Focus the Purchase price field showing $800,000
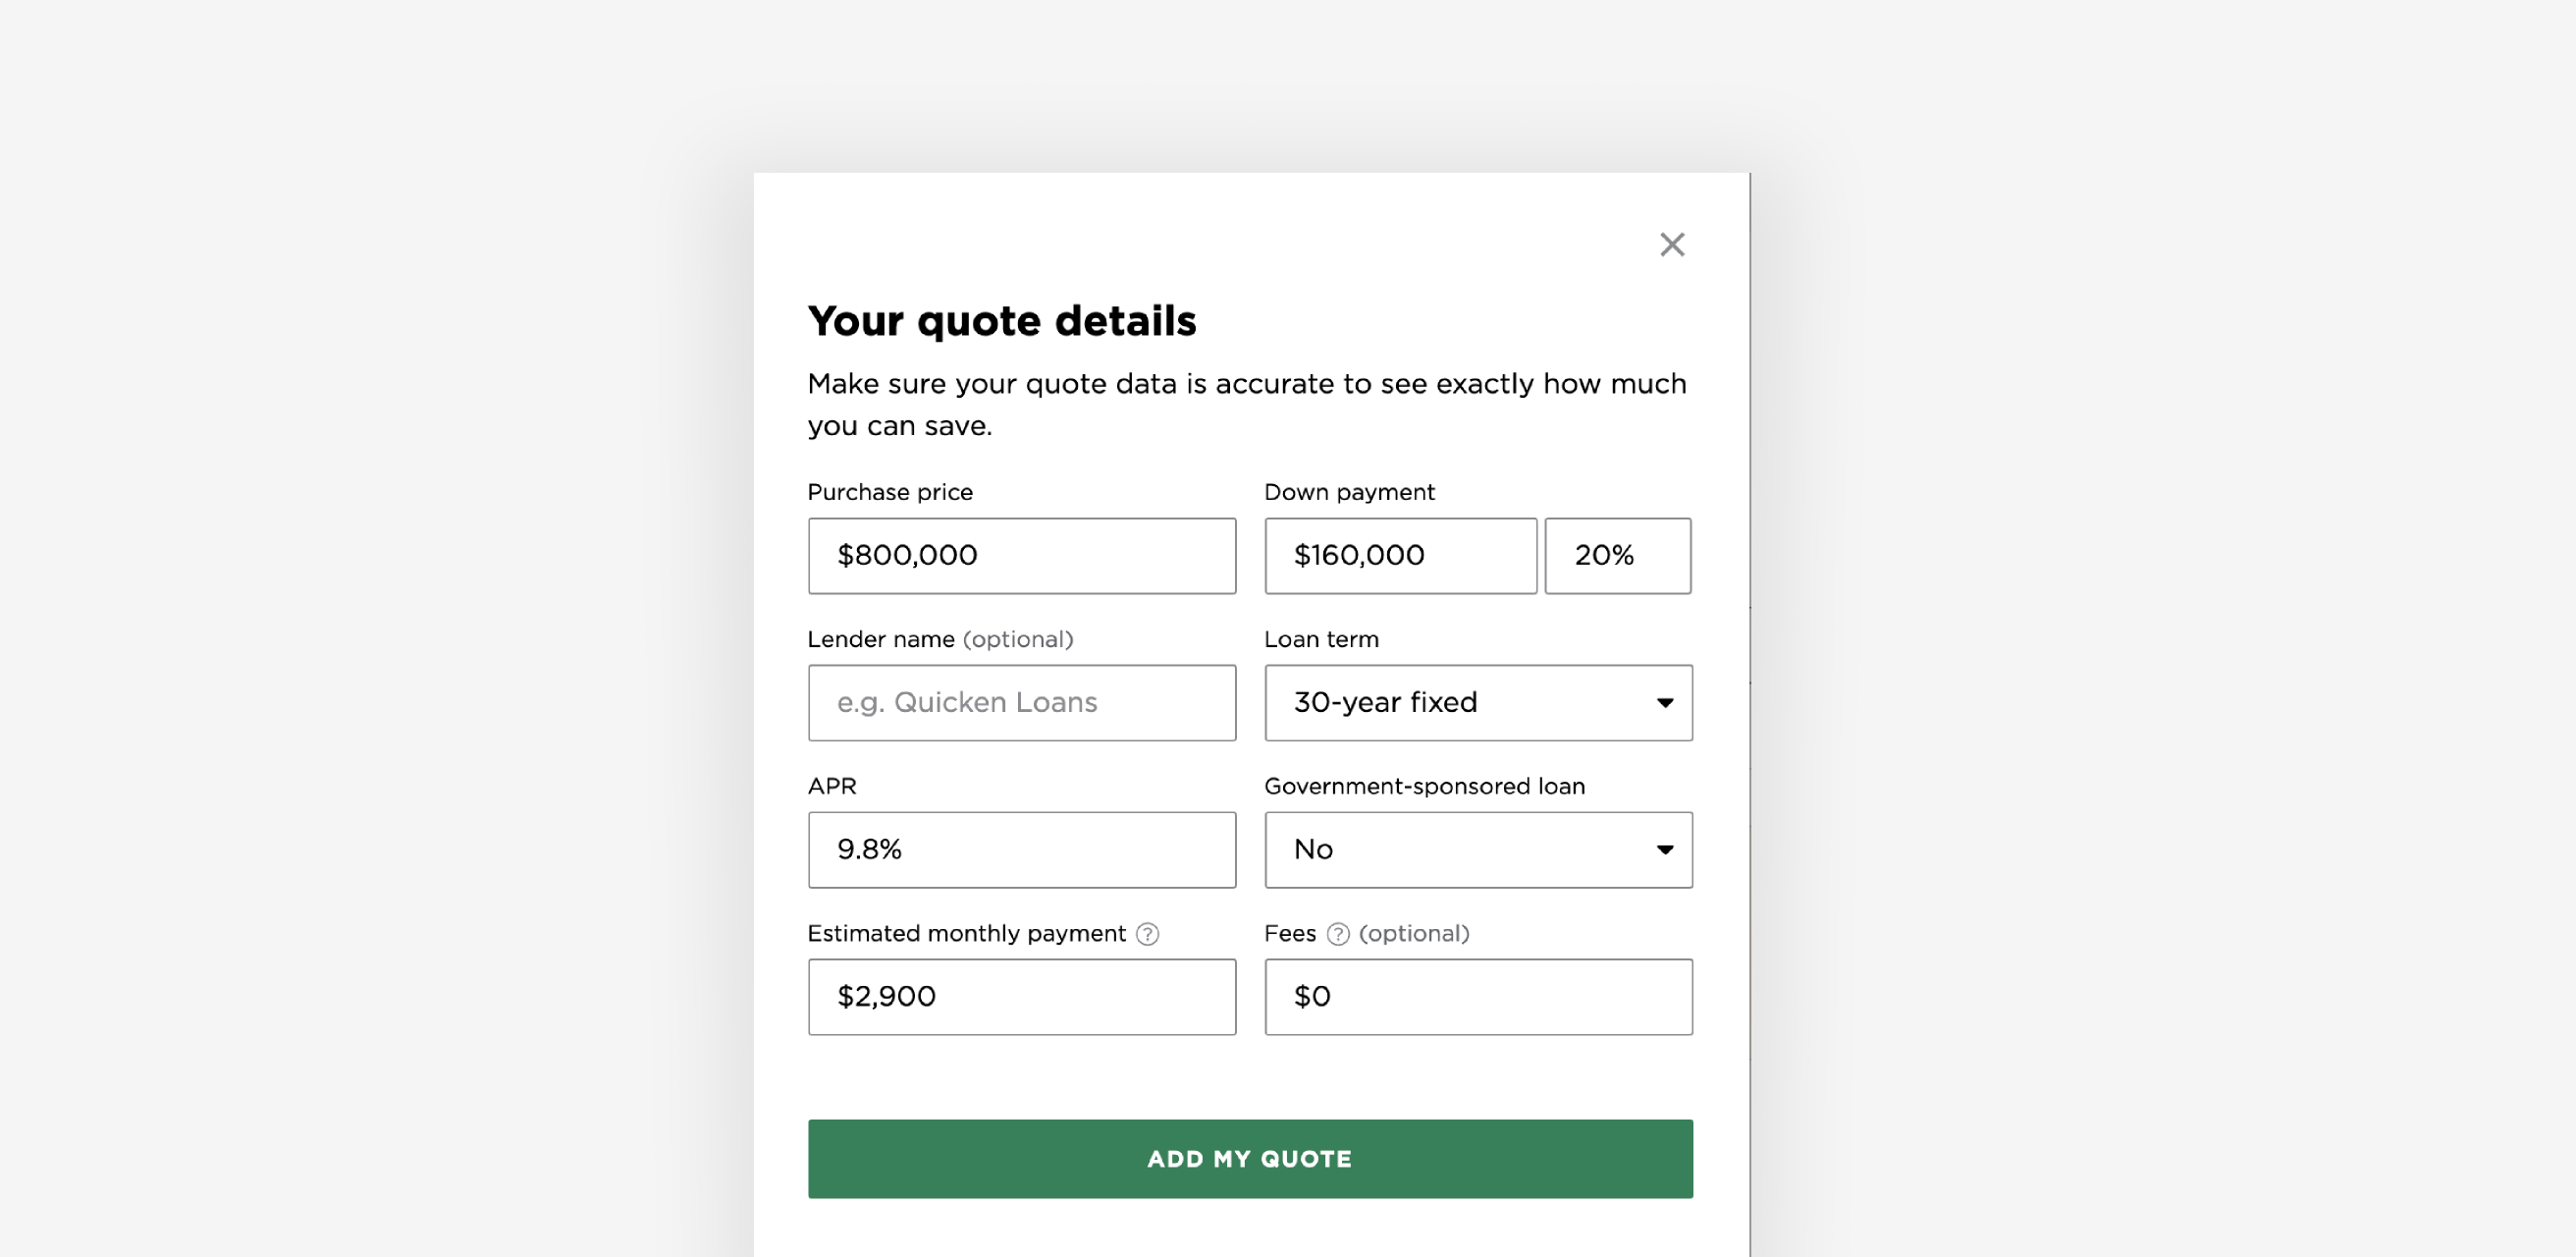The height and width of the screenshot is (1257, 2576). [x=1021, y=556]
